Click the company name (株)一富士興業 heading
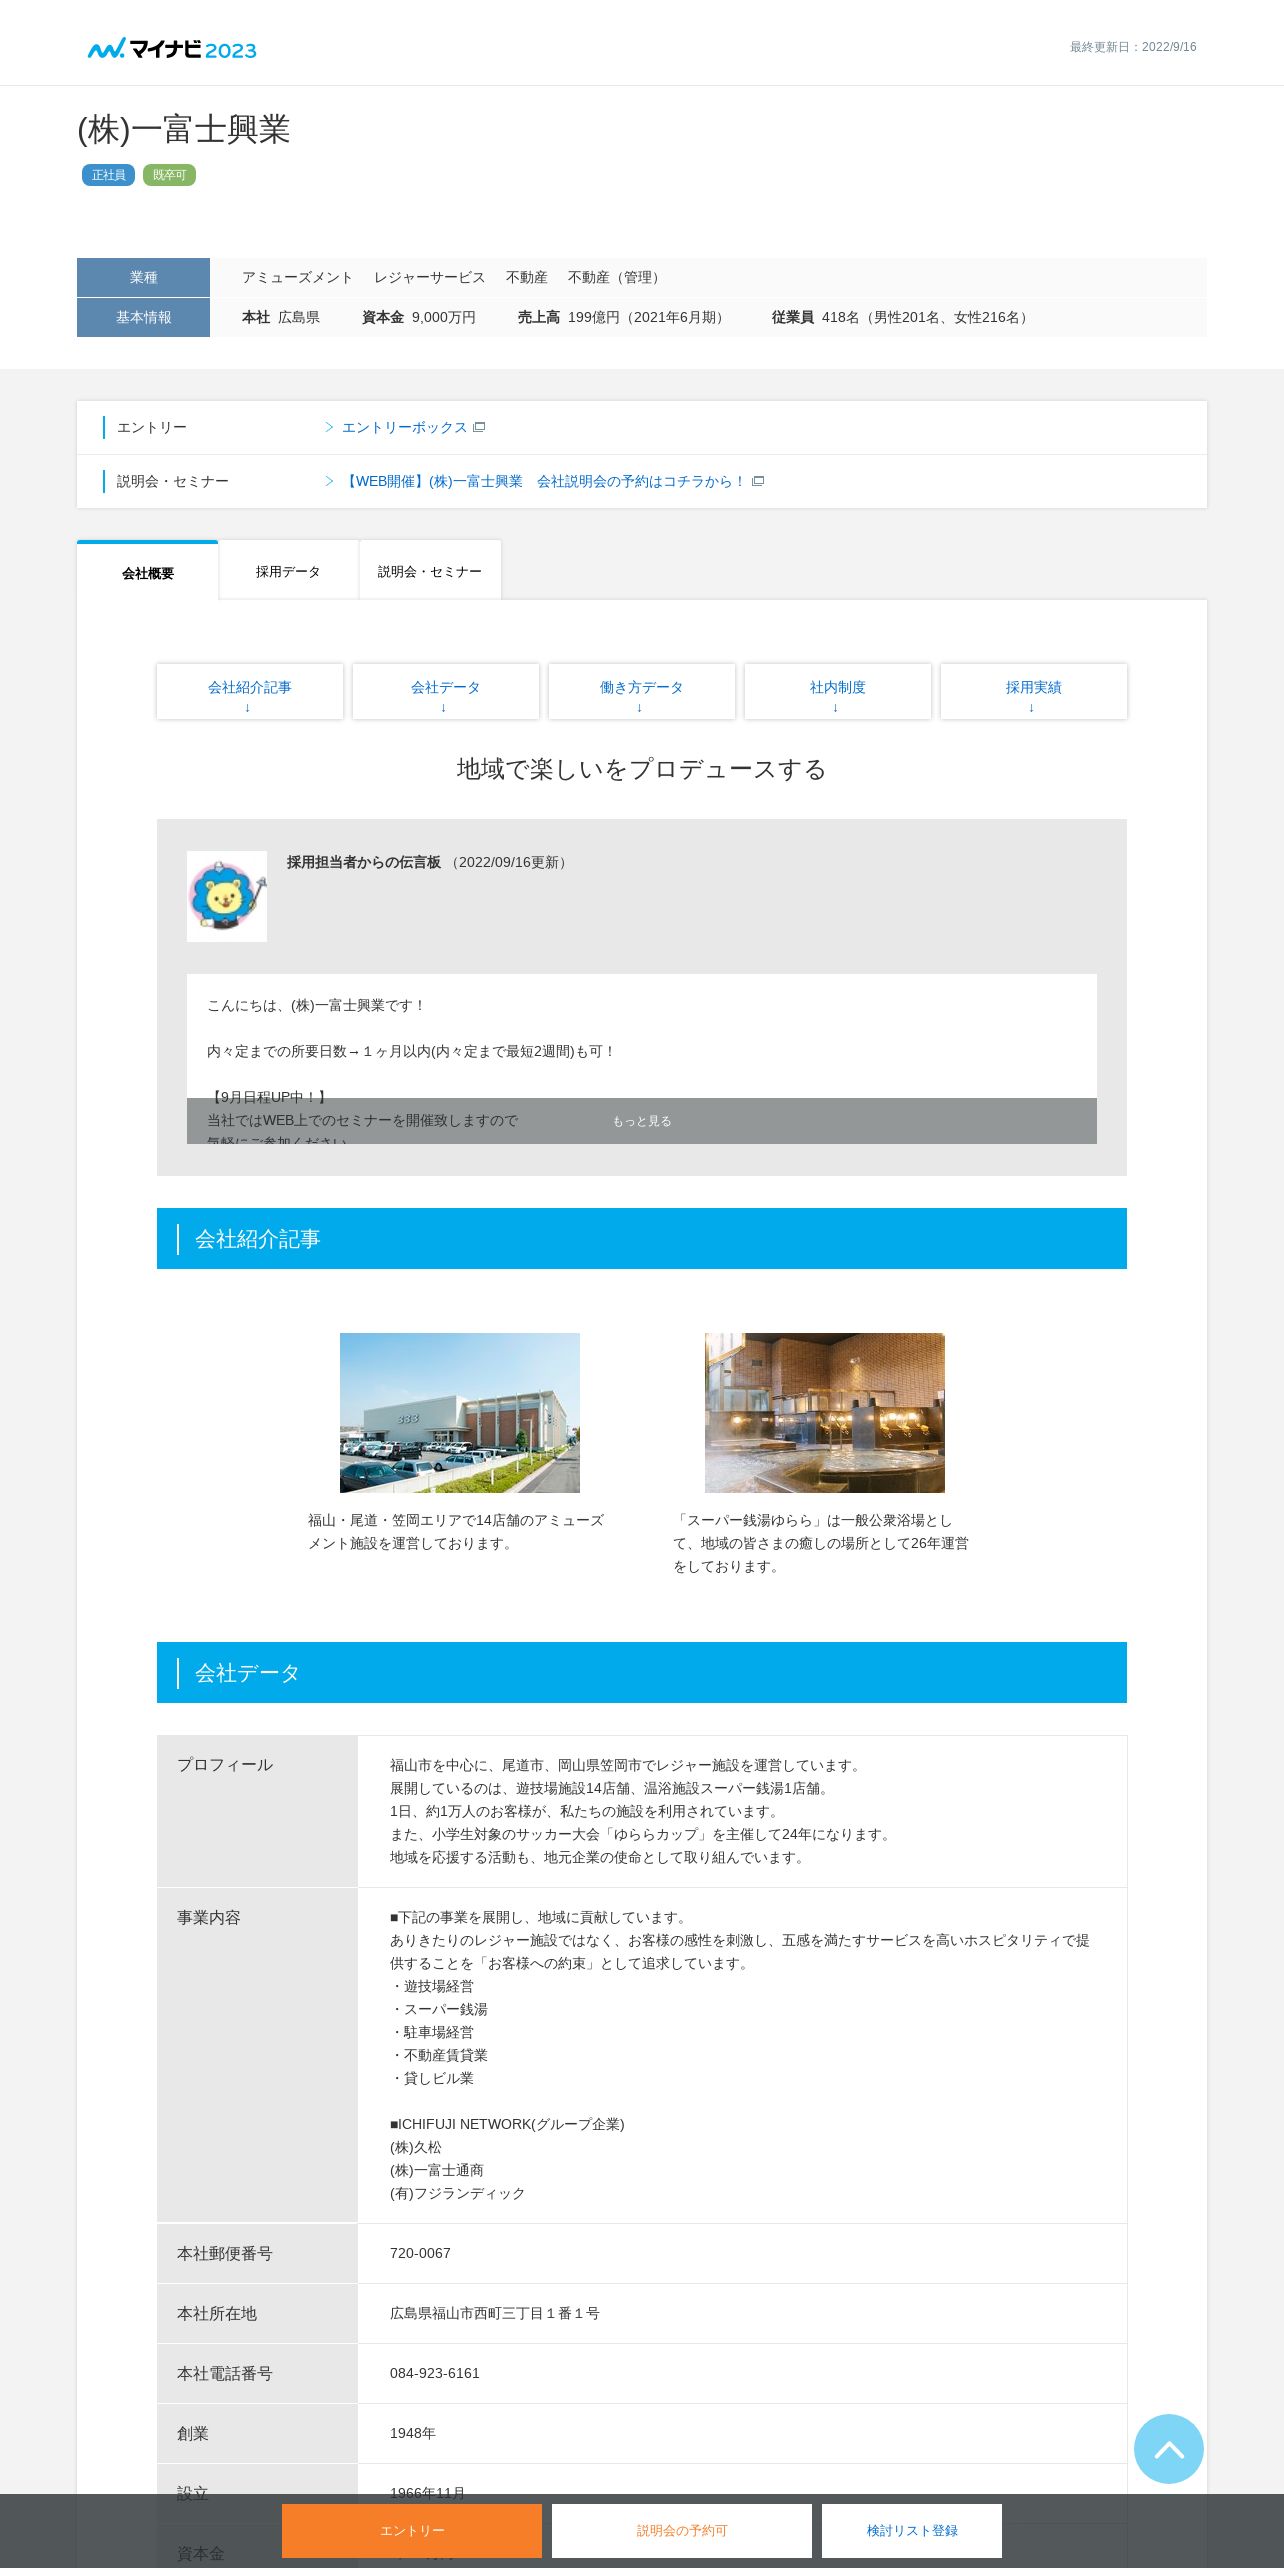 pos(184,129)
